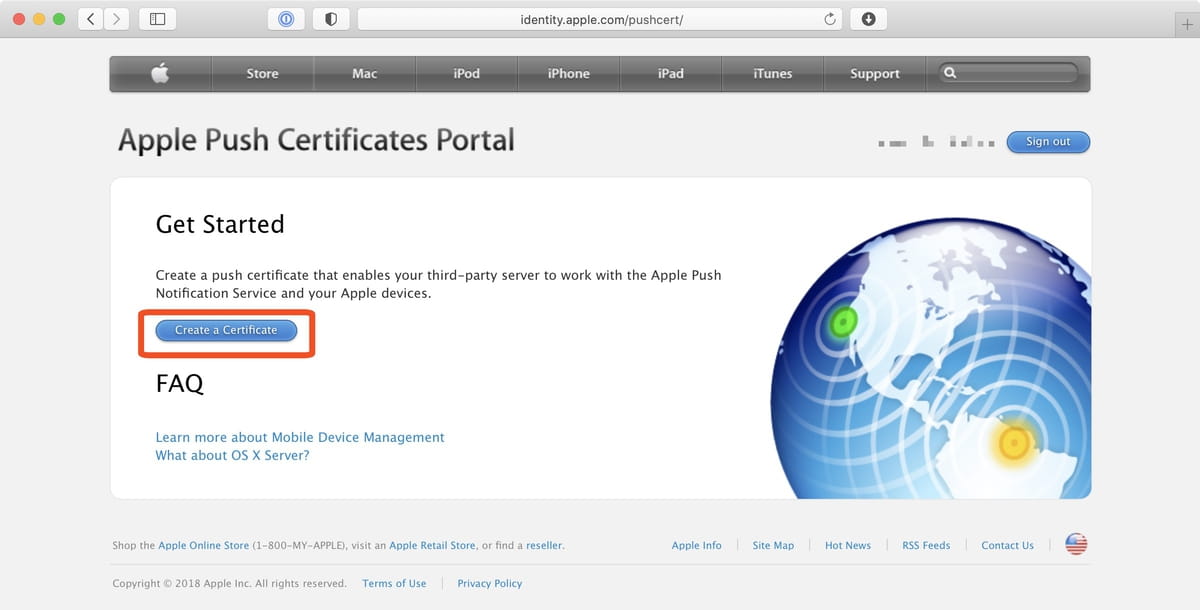Image resolution: width=1200 pixels, height=610 pixels.
Task: Open the Apple Retail Store footer link
Action: (x=432, y=546)
